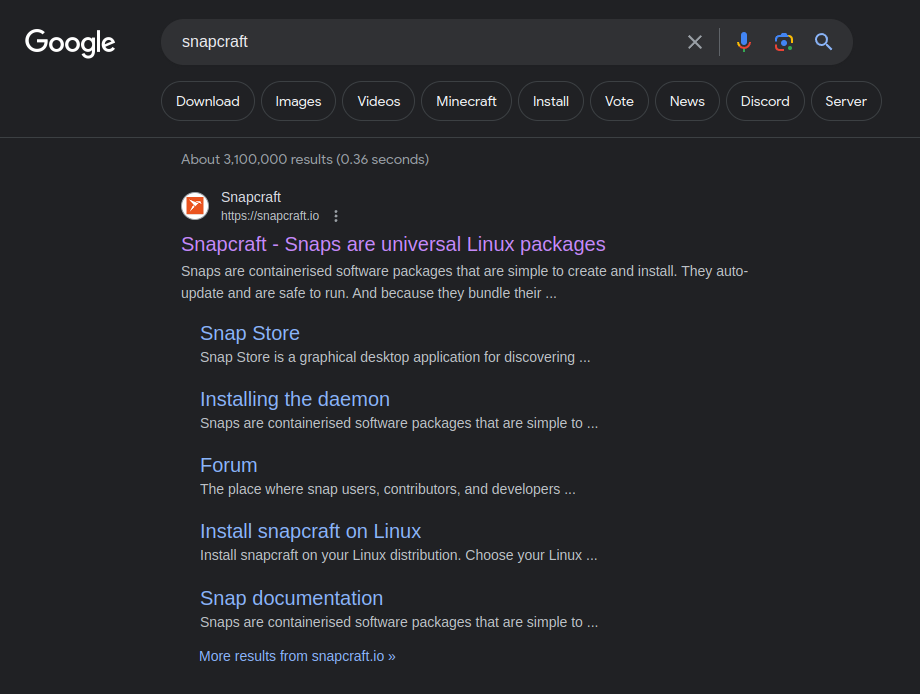Click the Snapcraft site favicon
Viewport: 920px width, 694px height.
[195, 206]
